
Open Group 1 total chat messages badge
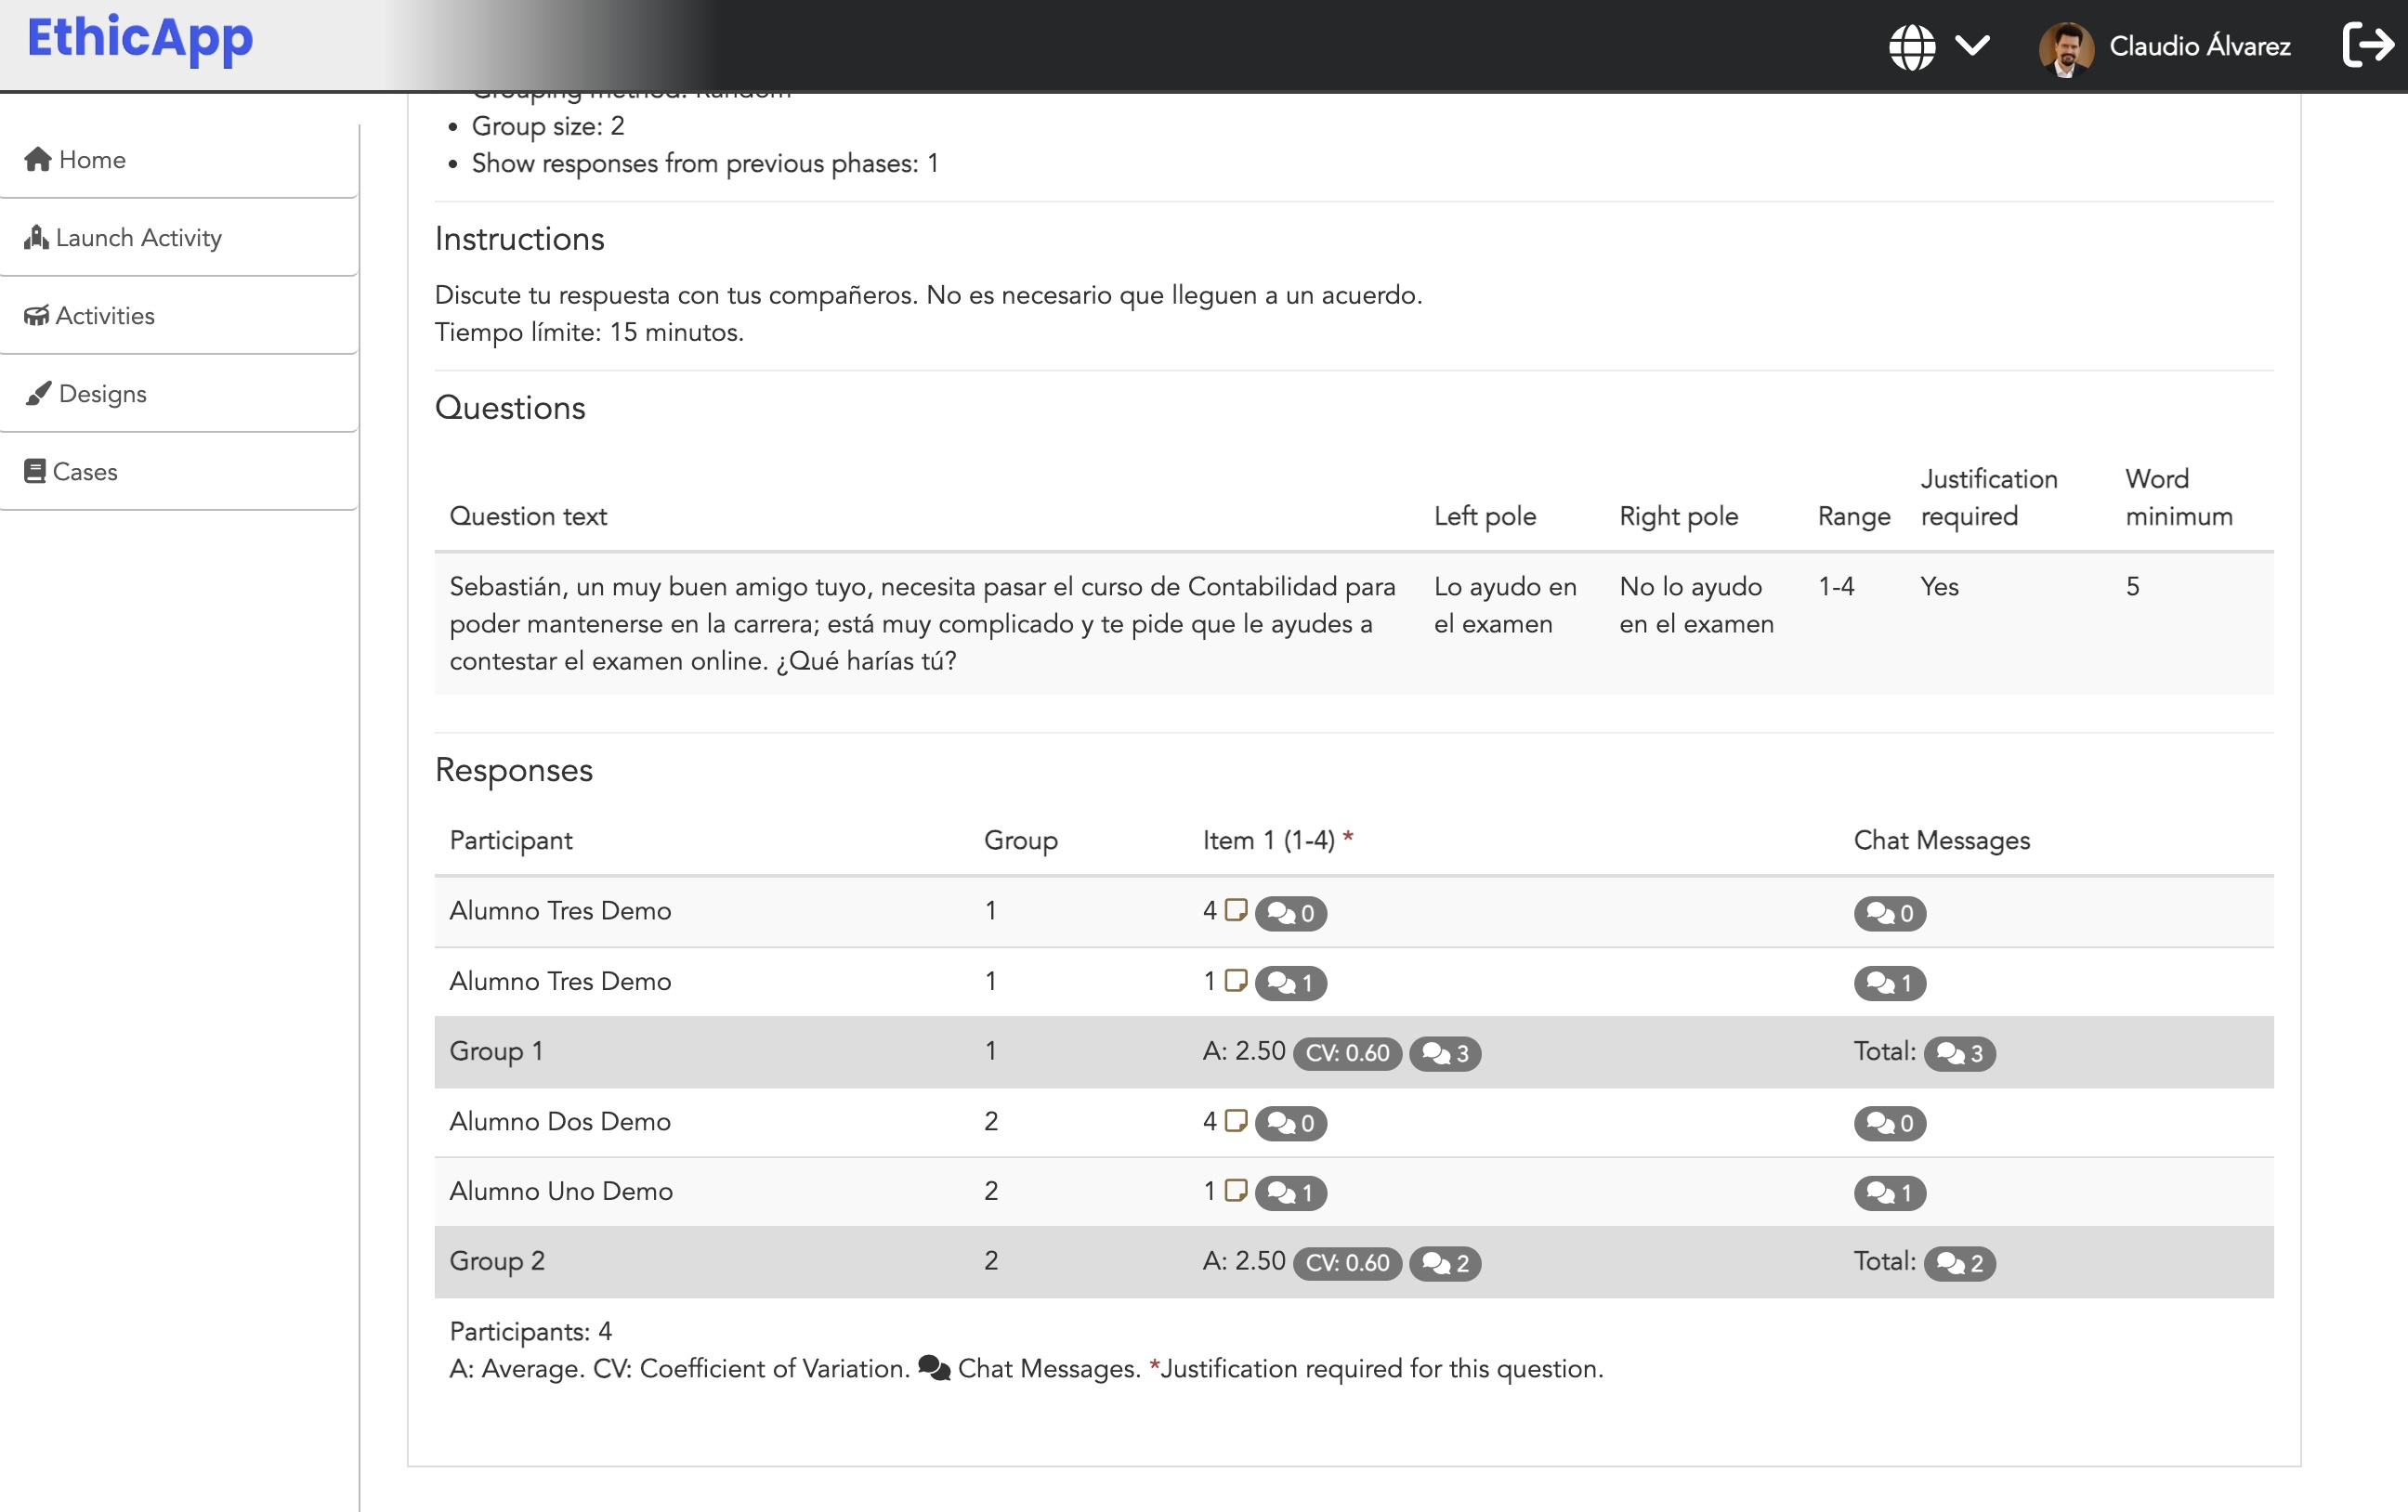point(1958,1053)
